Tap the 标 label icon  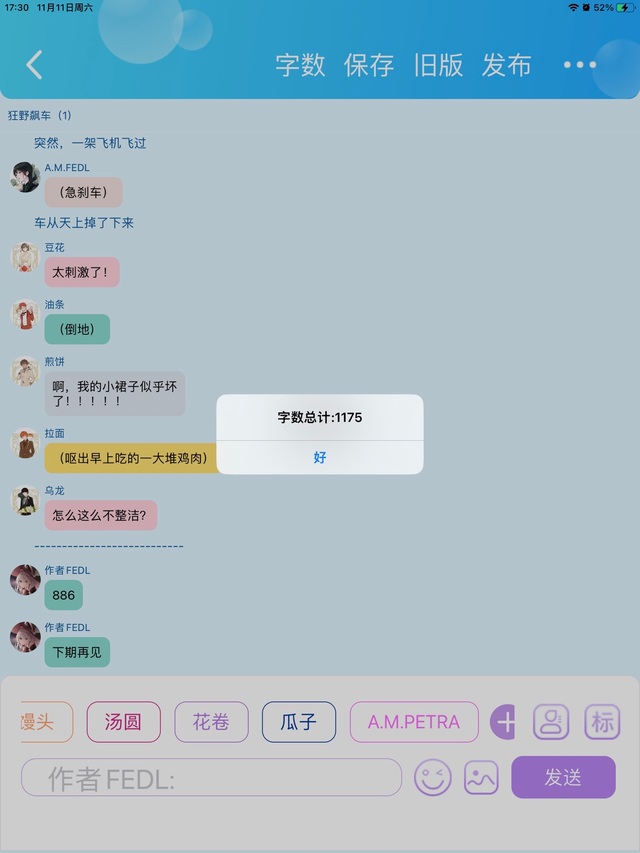[x=602, y=722]
